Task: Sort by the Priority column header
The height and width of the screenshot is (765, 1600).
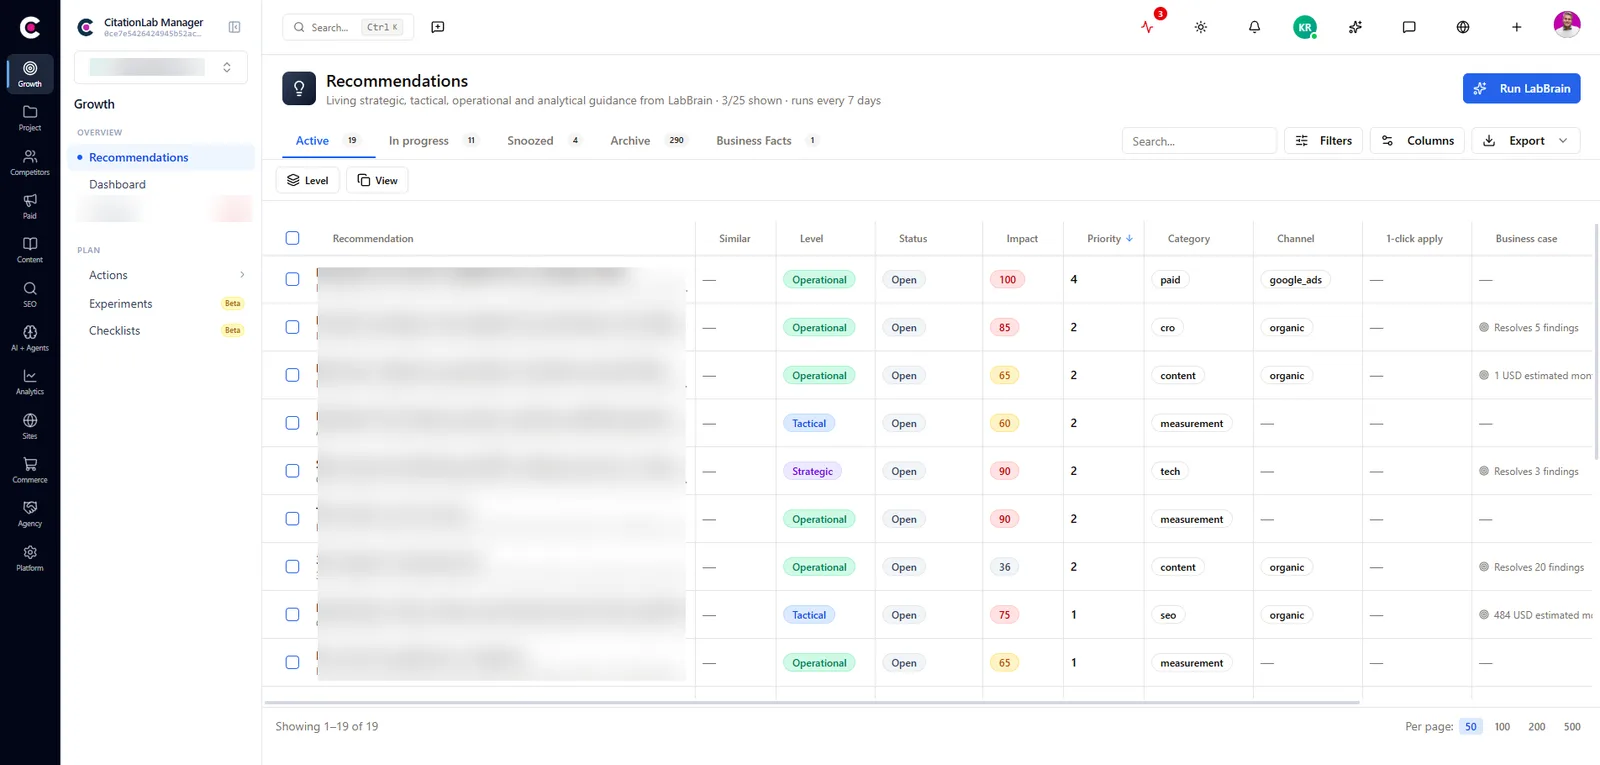Action: pyautogui.click(x=1109, y=238)
